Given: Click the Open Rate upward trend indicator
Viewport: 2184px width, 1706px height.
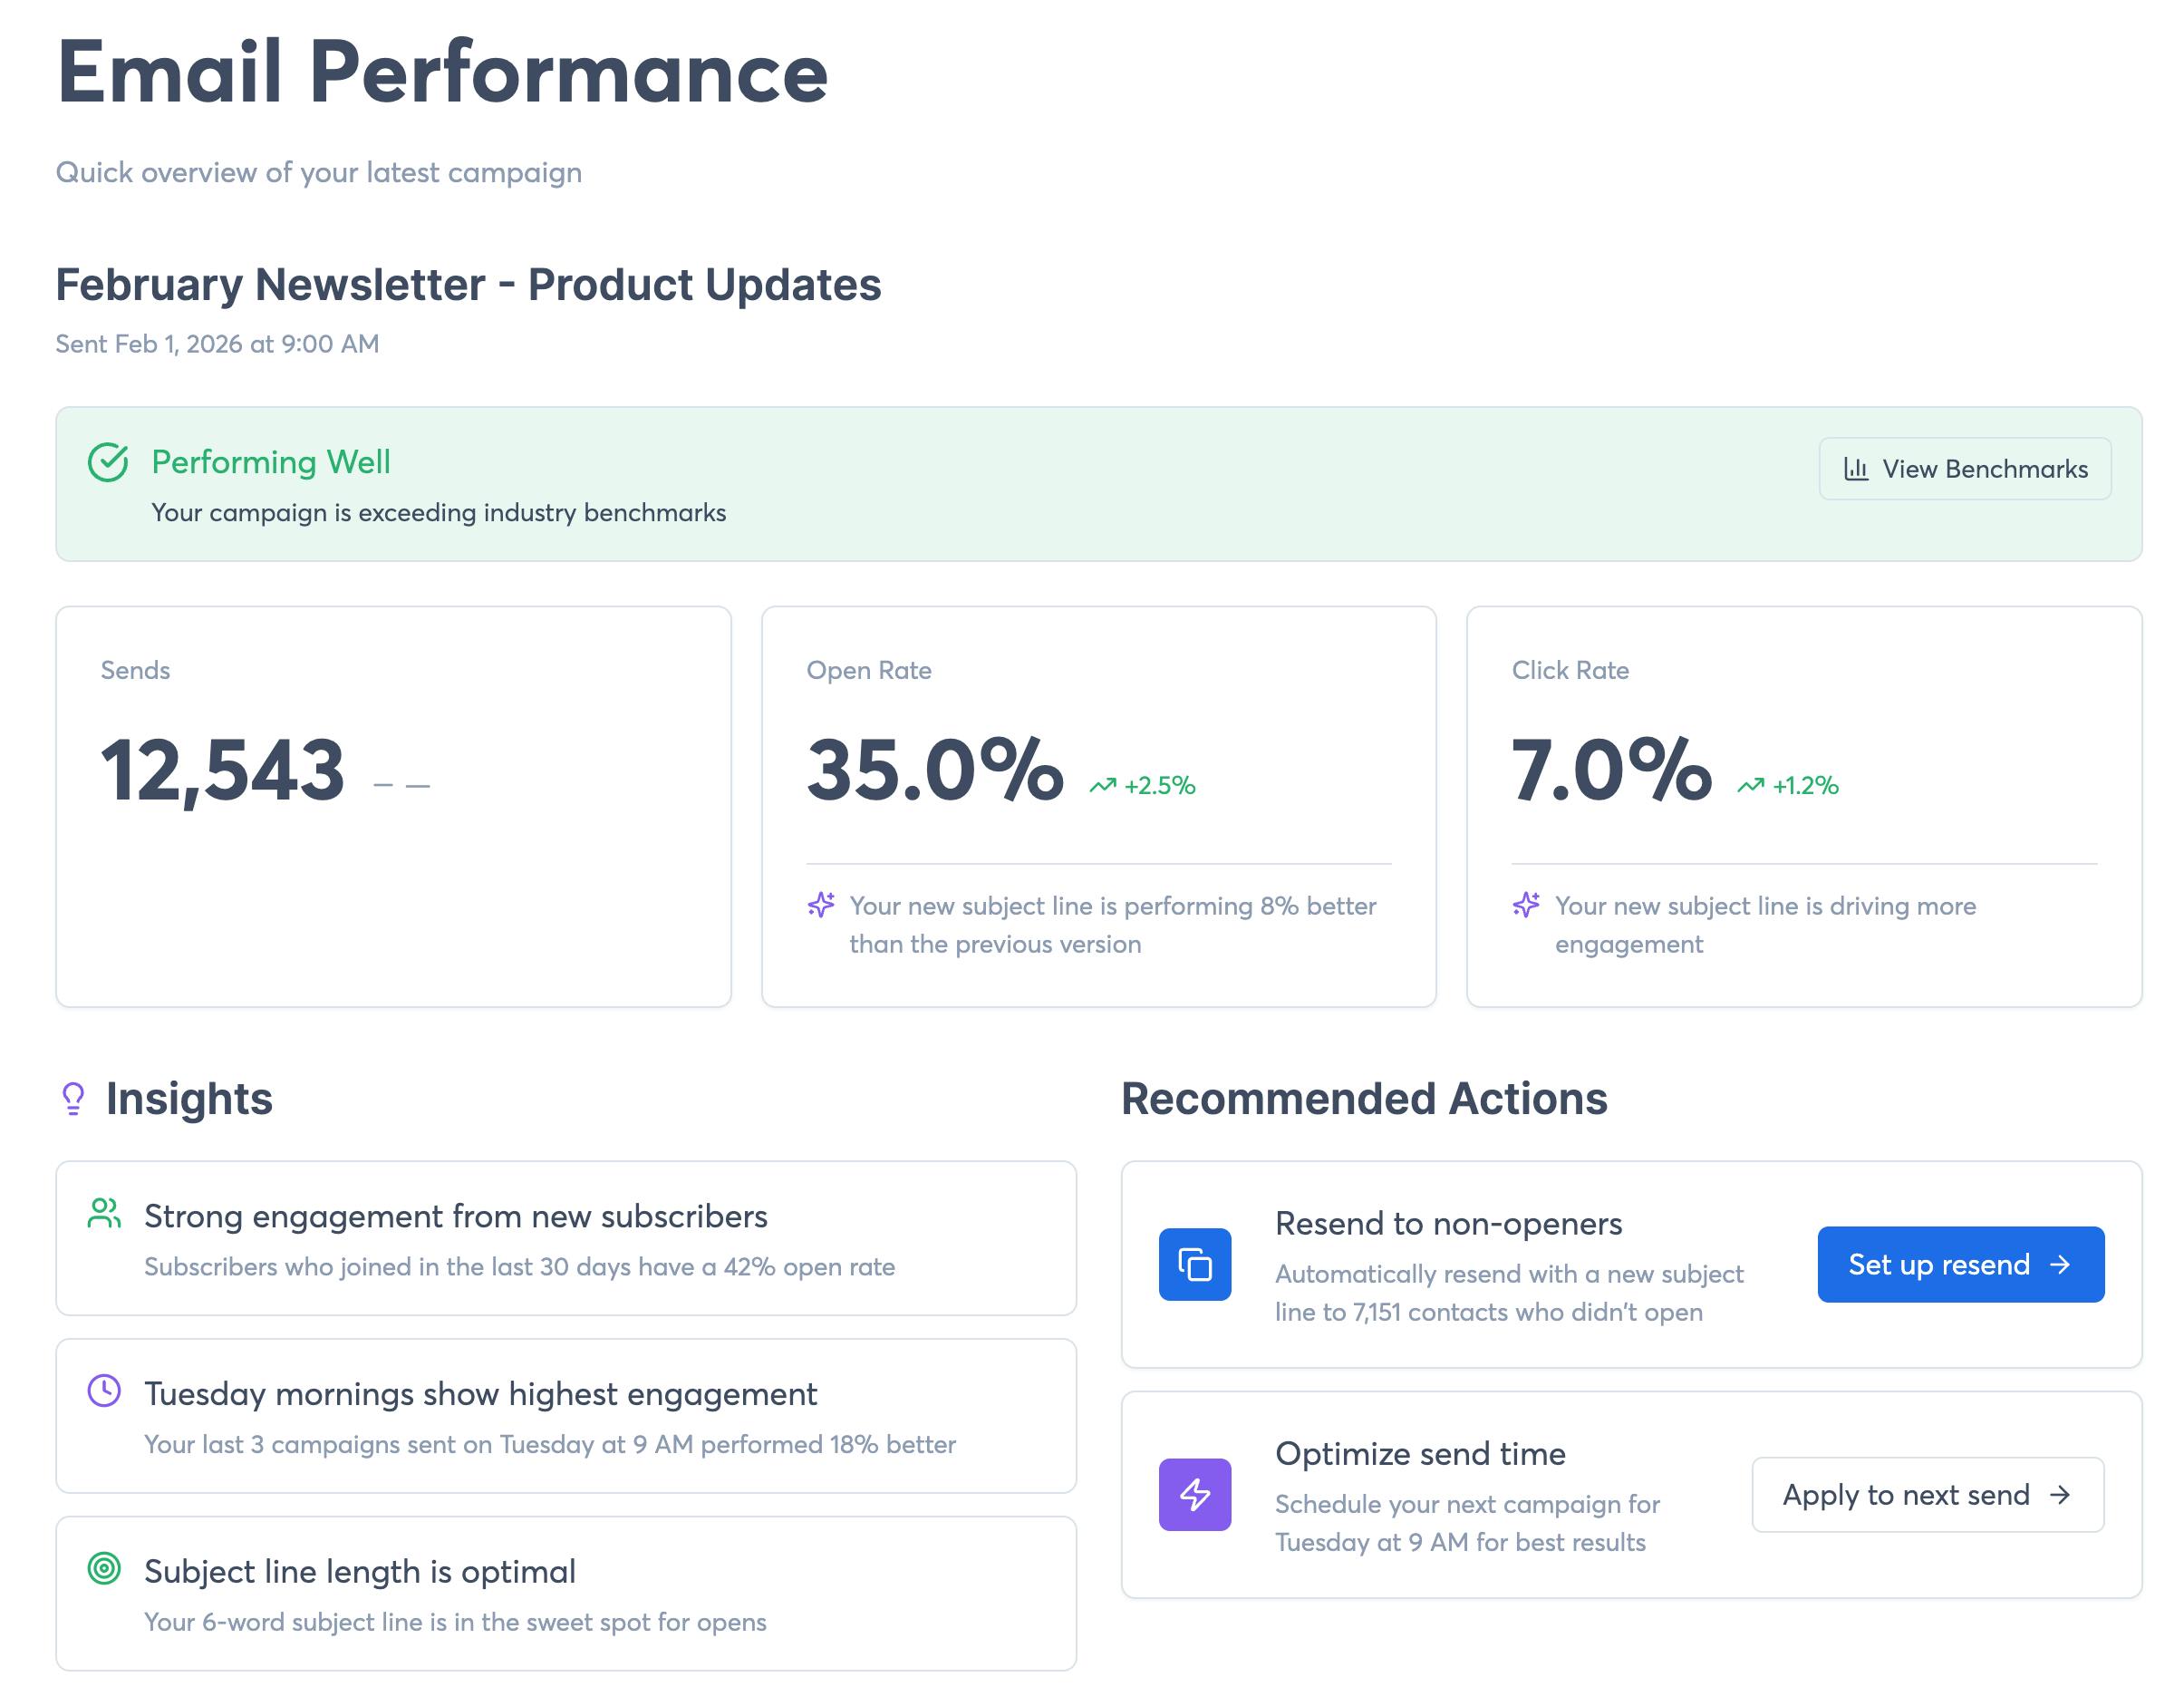Looking at the screenshot, I should point(1143,786).
